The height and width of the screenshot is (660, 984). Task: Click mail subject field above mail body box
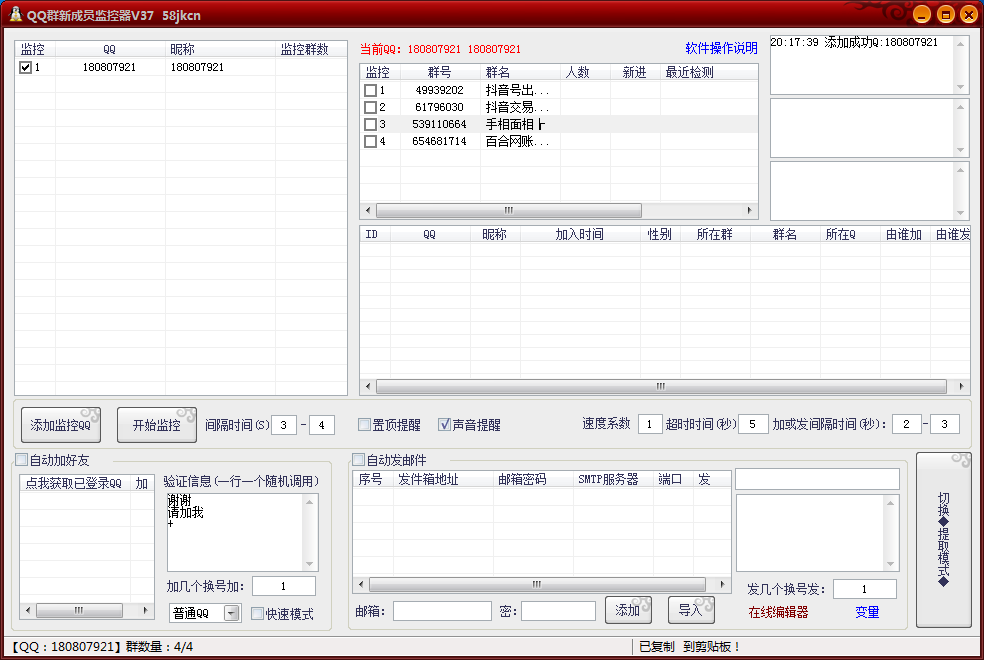coord(817,479)
